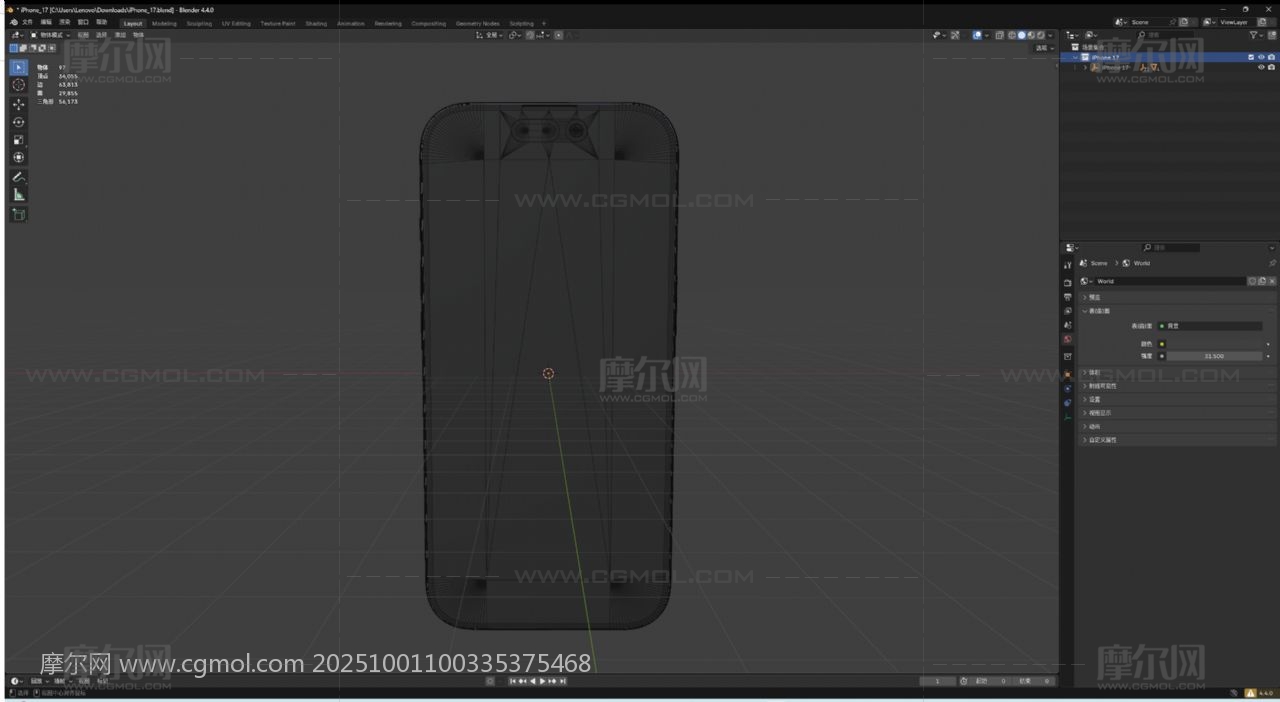Select the Add Cube tool

(x=18, y=214)
